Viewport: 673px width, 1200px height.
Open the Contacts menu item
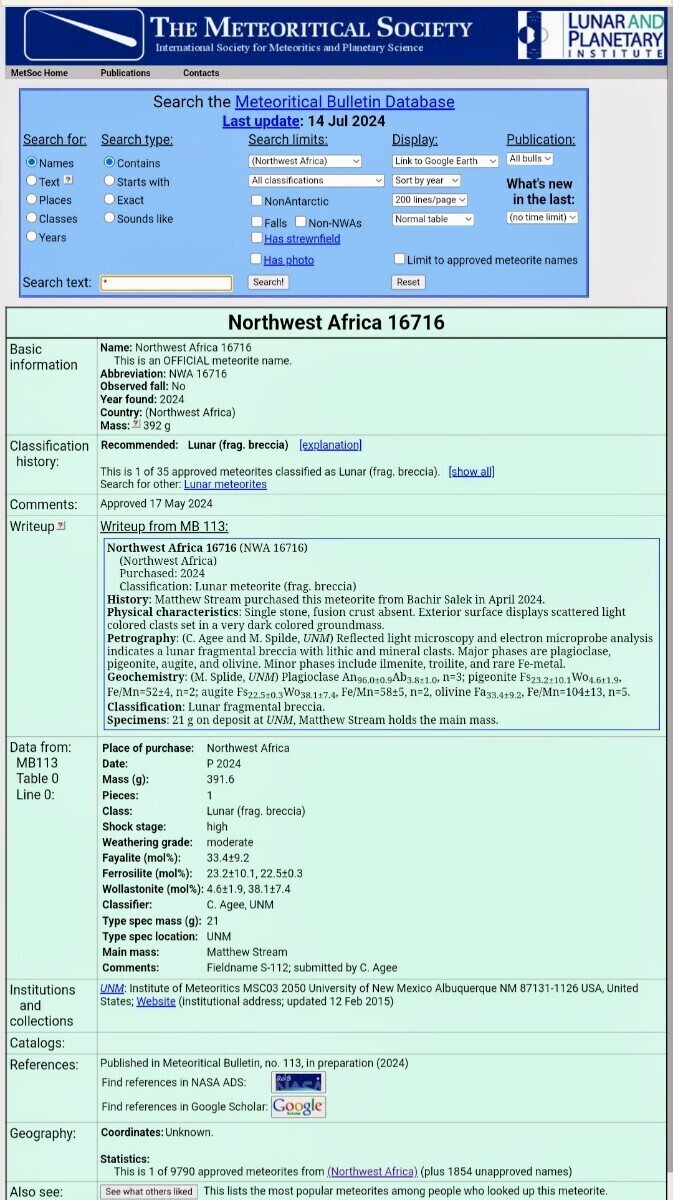point(201,73)
